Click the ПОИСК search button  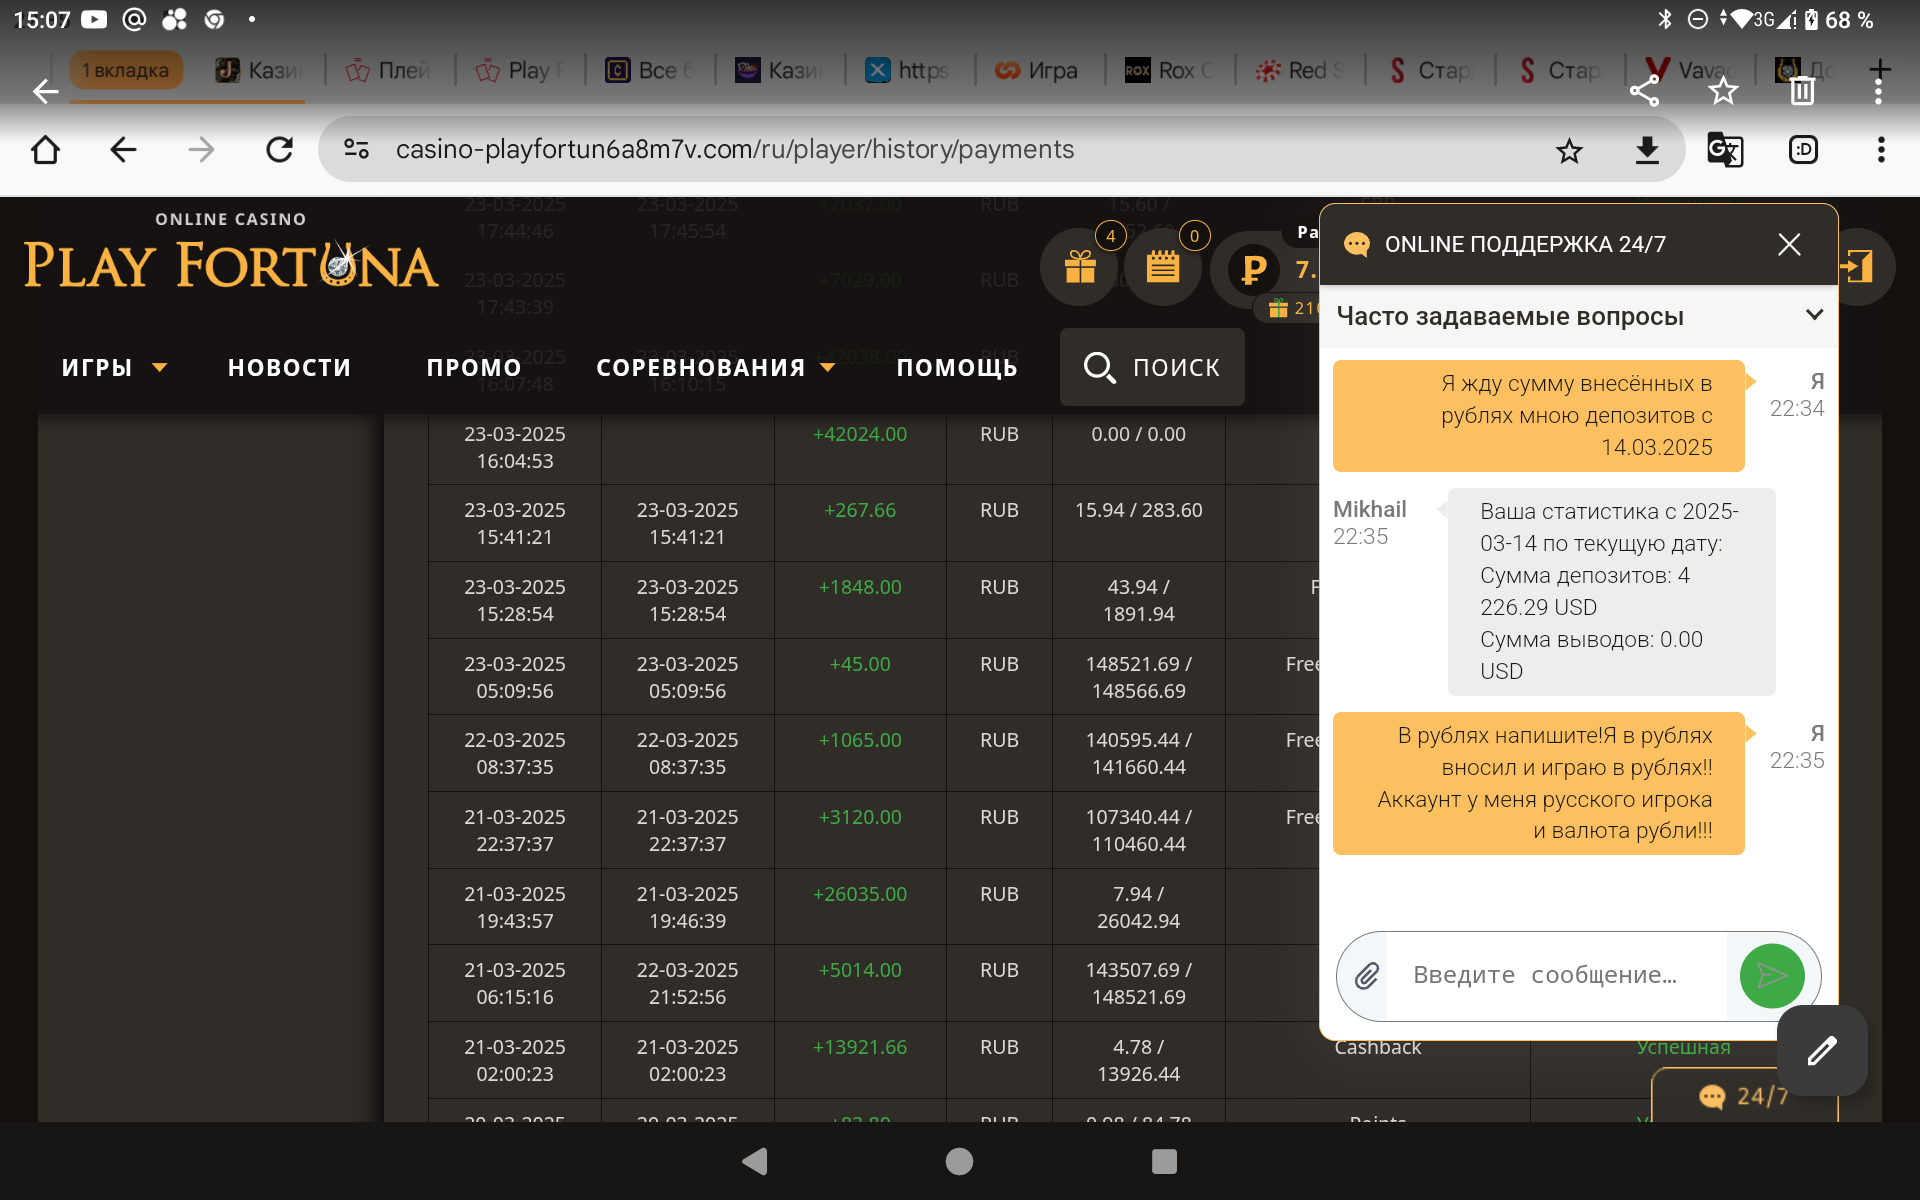point(1152,368)
